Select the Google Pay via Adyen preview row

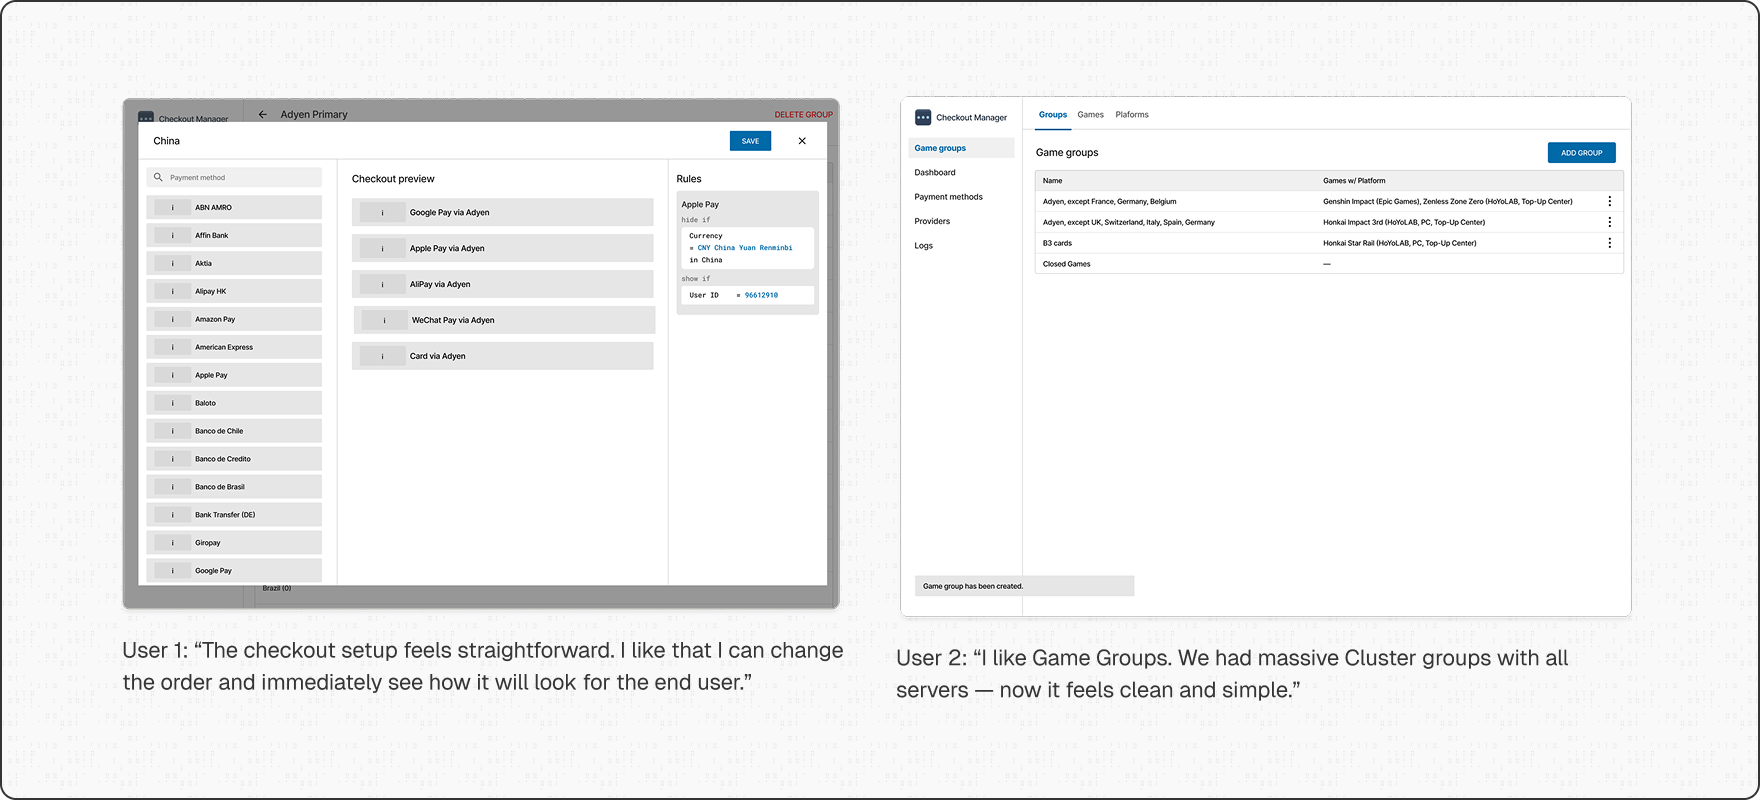point(503,212)
